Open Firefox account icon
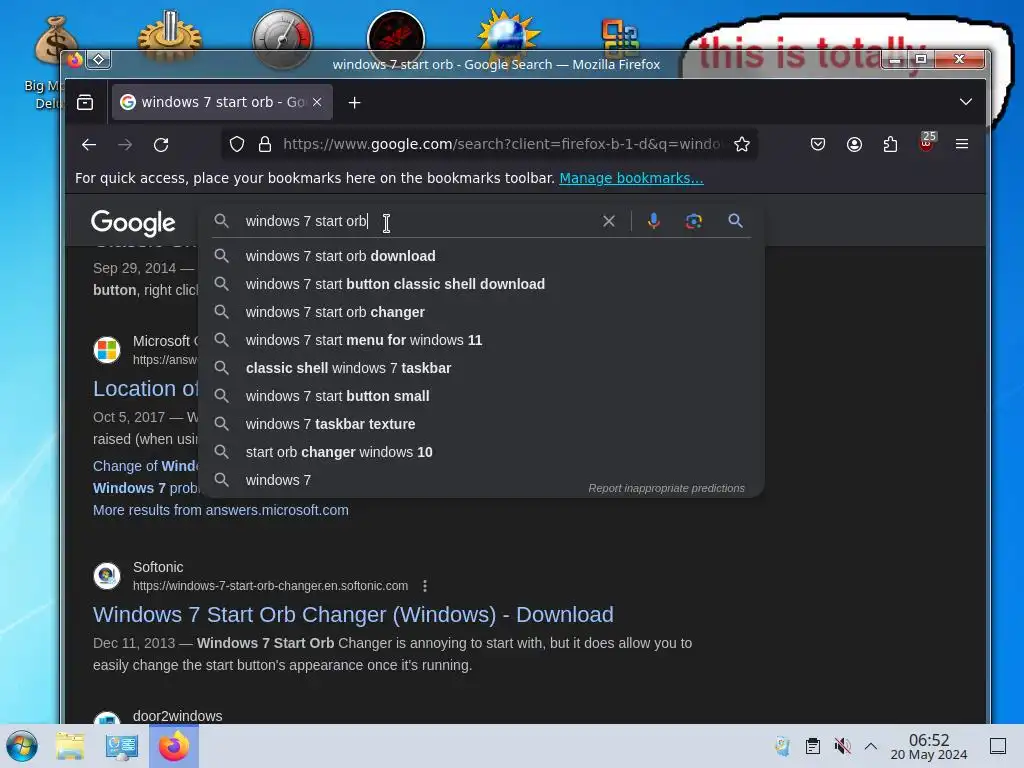The height and width of the screenshot is (768, 1024). (x=854, y=144)
